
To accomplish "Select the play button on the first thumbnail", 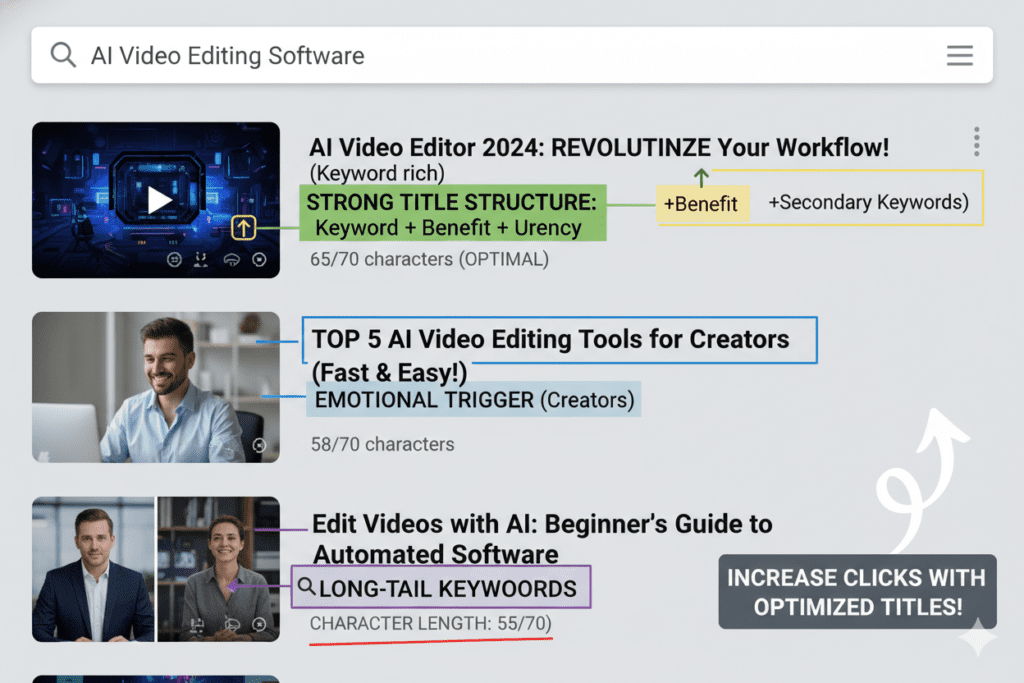I will coord(157,198).
